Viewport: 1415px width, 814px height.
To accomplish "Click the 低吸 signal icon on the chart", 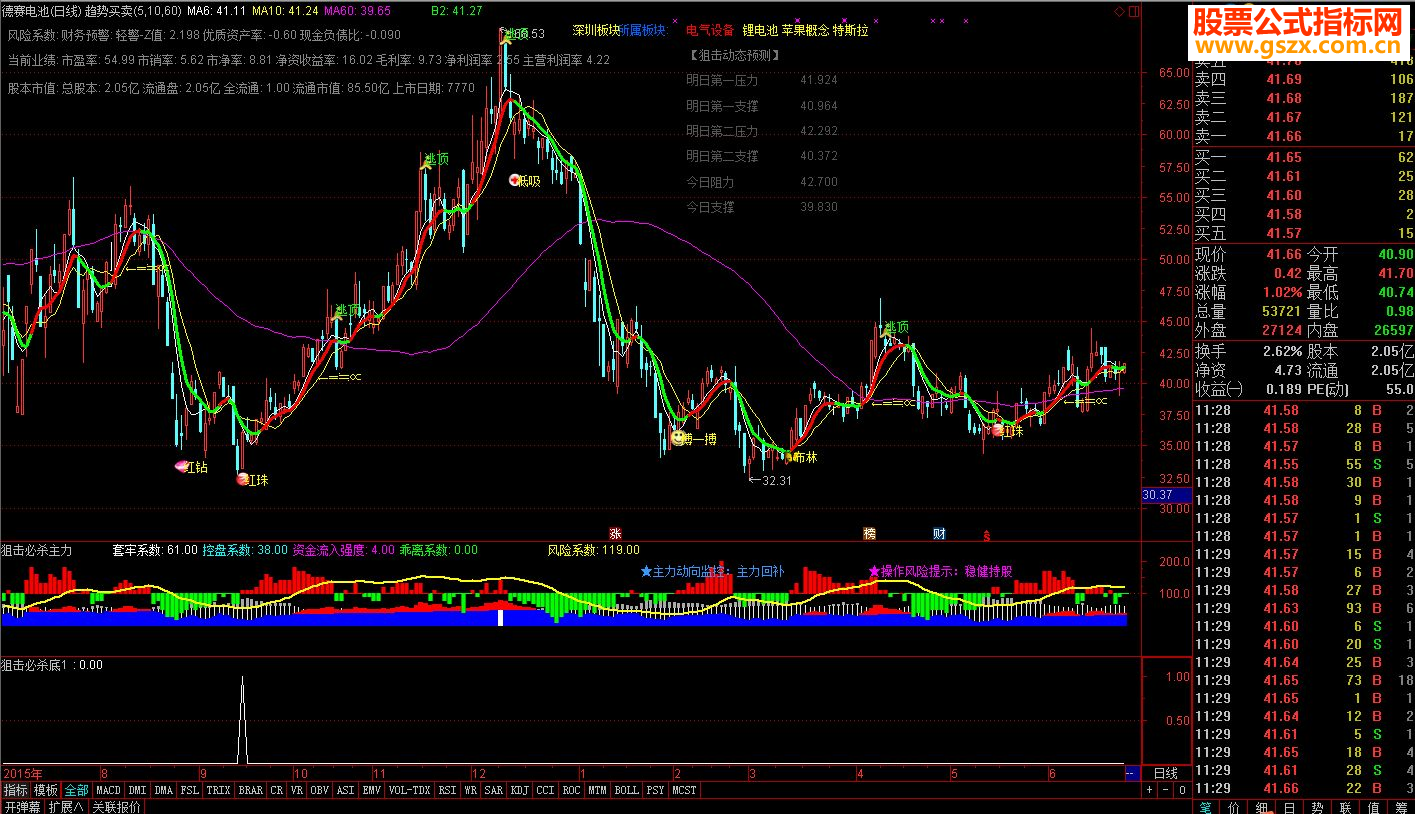I will pos(516,180).
